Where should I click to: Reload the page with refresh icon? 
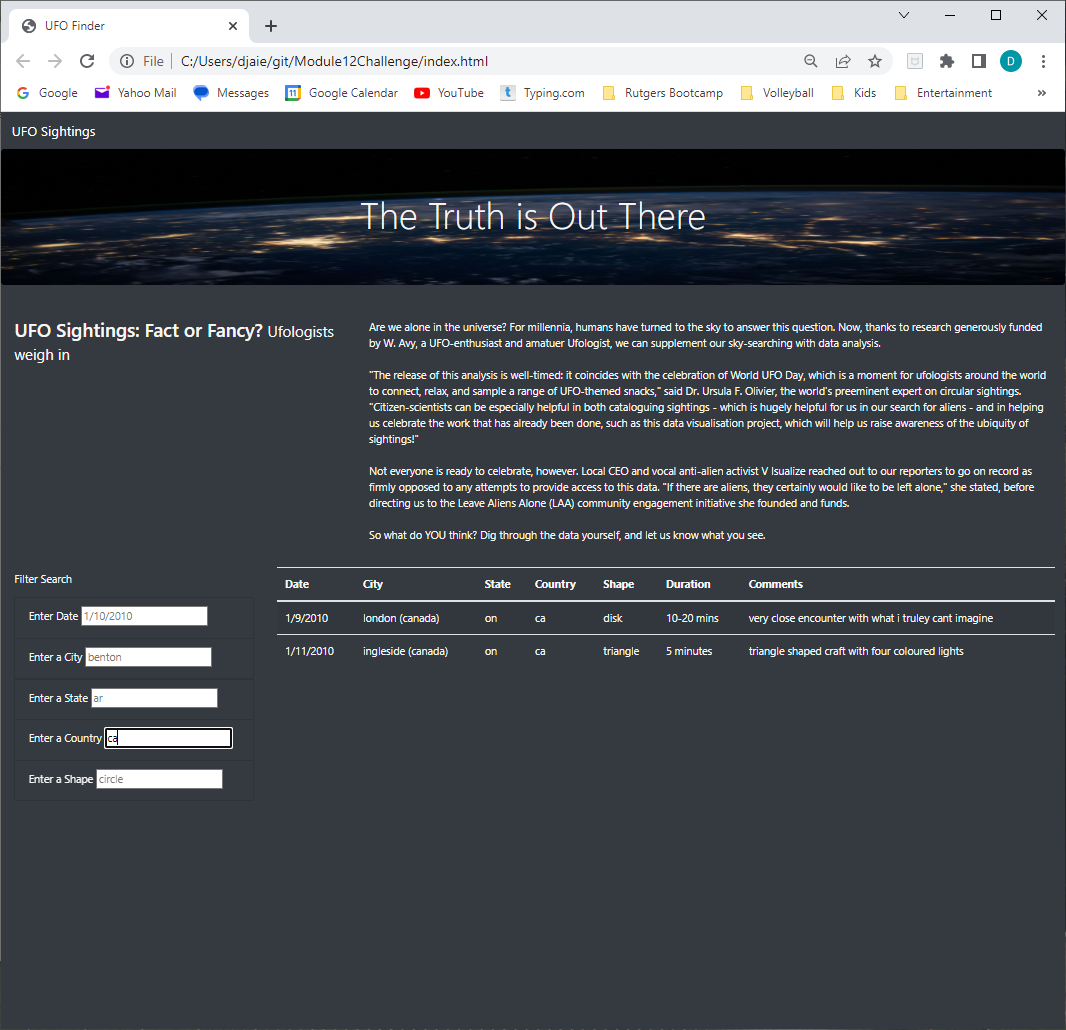click(x=87, y=61)
